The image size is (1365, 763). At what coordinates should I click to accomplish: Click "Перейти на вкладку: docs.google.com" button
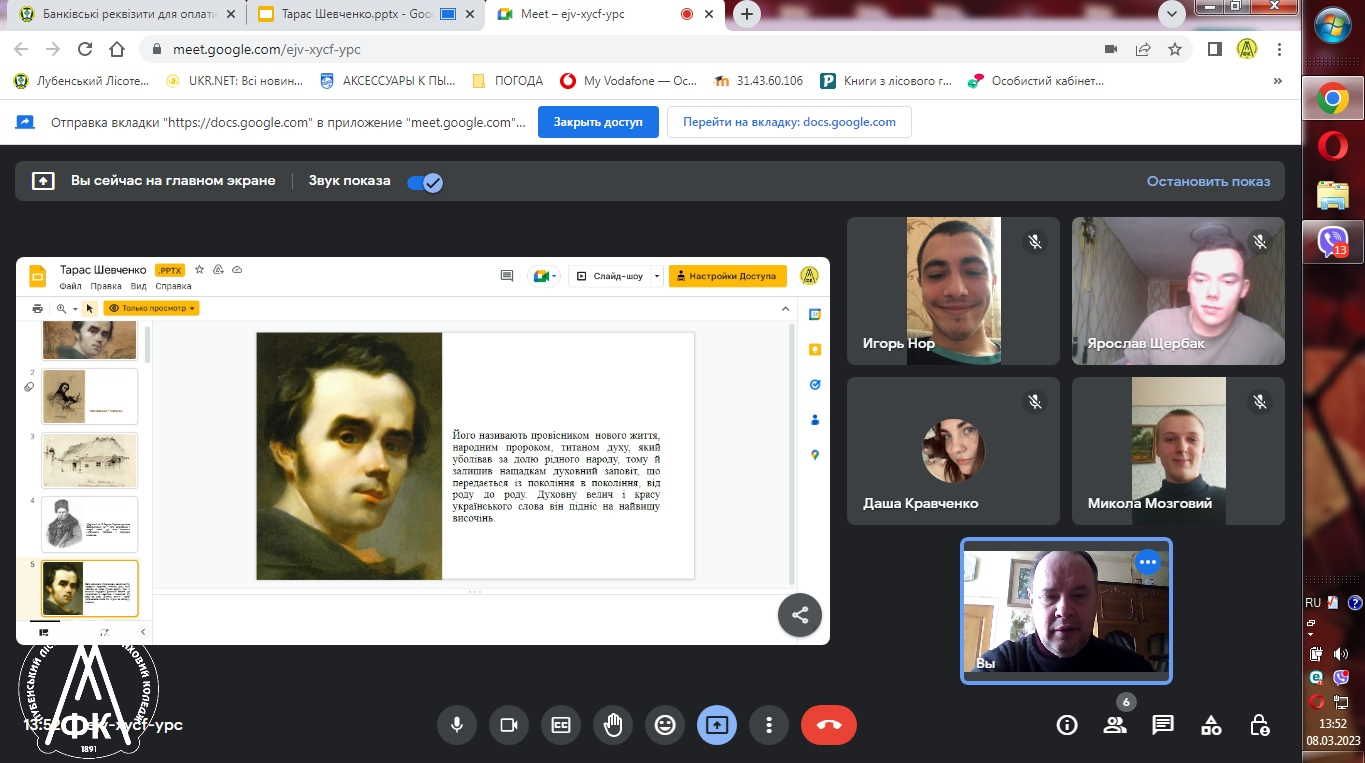[x=789, y=122]
